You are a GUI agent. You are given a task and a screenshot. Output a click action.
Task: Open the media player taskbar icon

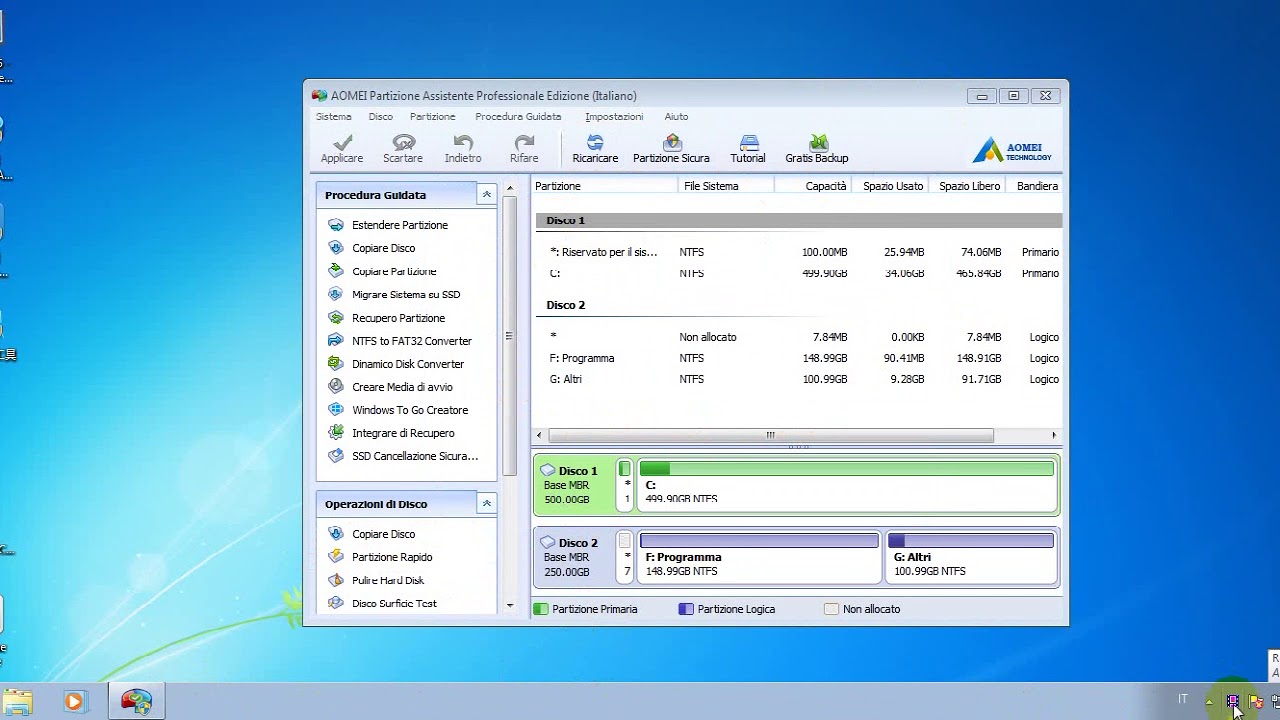pos(74,701)
